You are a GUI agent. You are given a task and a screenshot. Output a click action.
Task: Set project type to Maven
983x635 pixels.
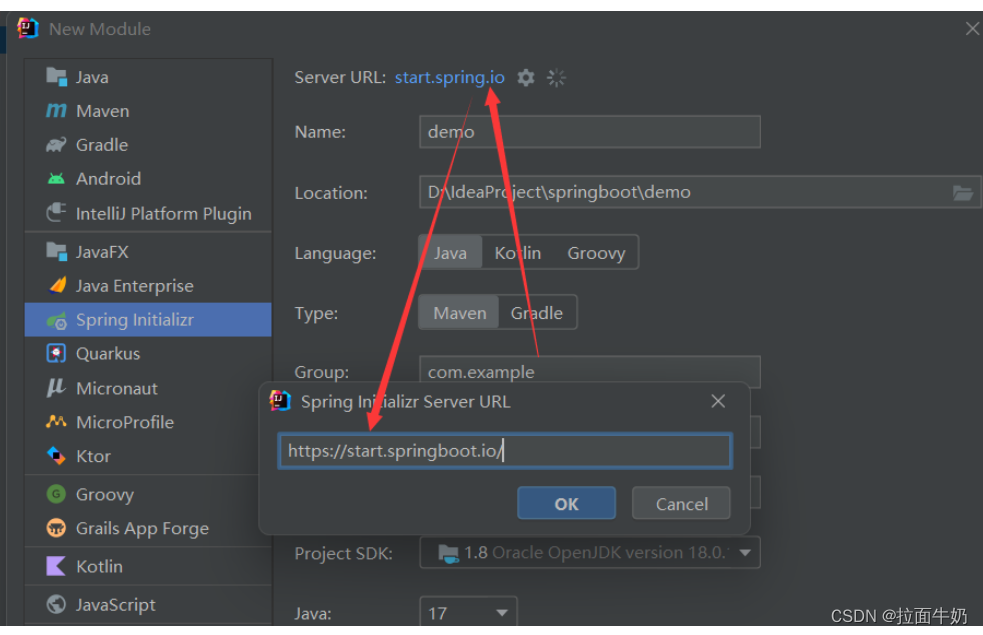point(460,313)
